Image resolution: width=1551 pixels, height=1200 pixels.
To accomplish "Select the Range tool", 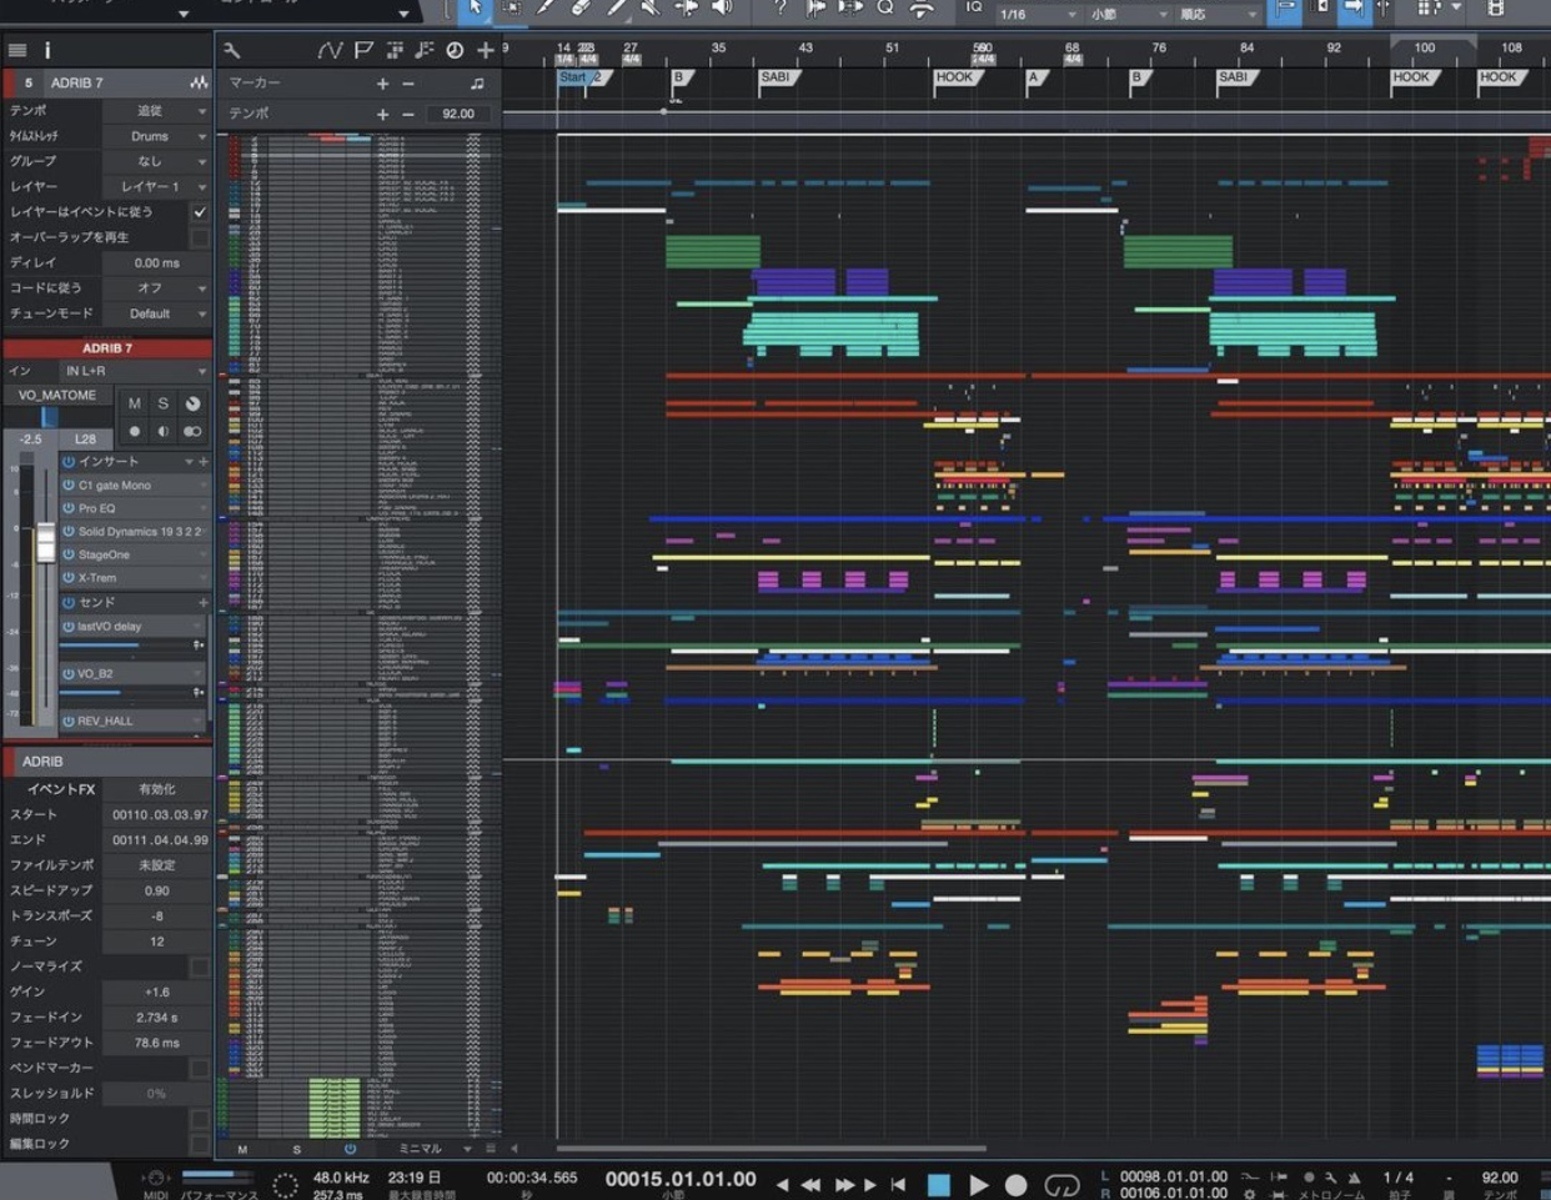I will point(511,8).
